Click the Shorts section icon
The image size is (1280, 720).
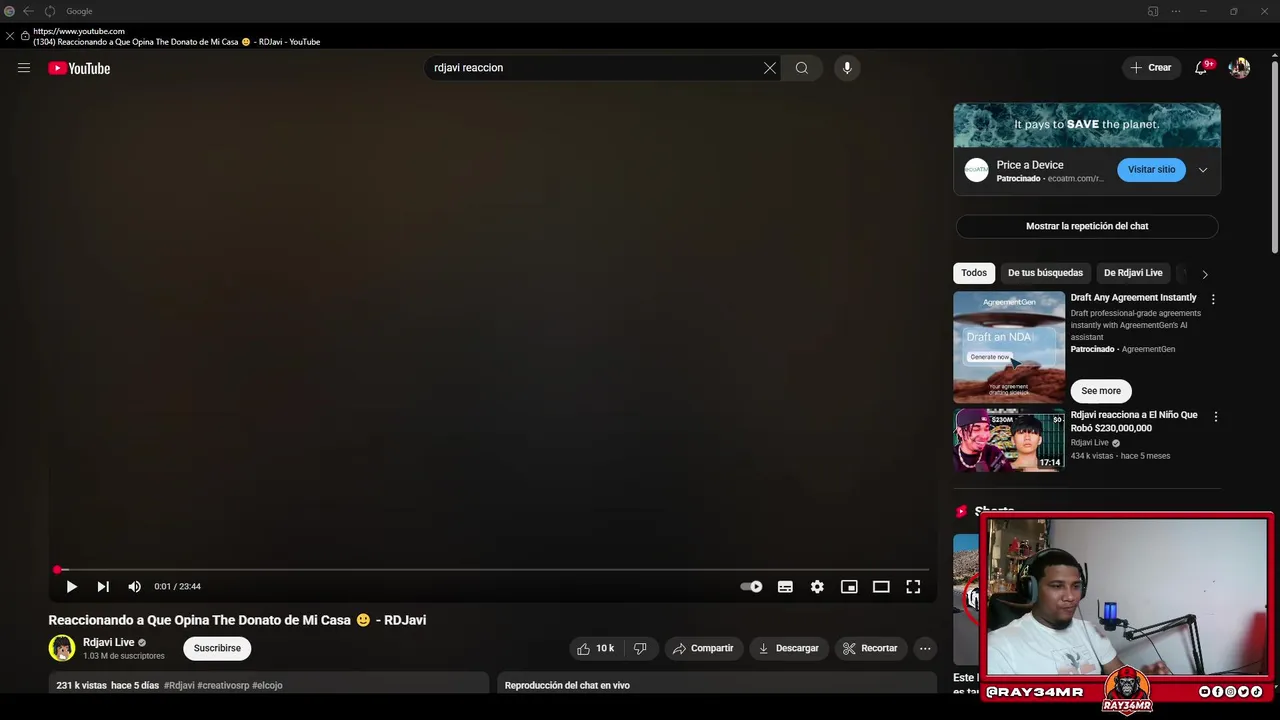[961, 511]
